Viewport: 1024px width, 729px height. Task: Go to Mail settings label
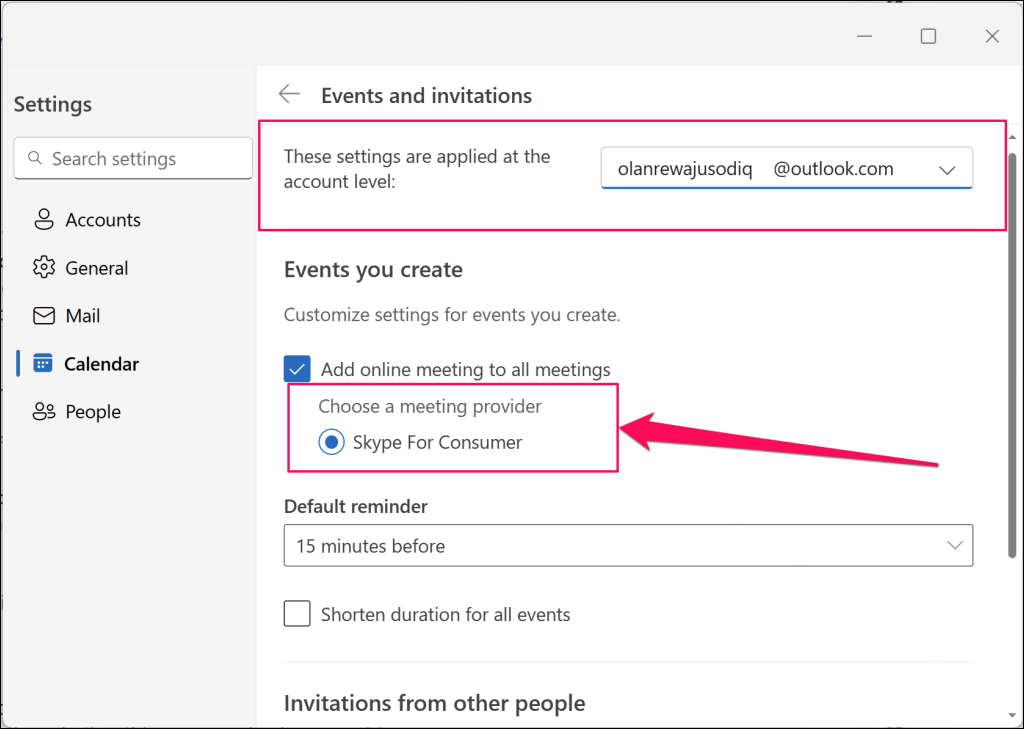point(83,316)
